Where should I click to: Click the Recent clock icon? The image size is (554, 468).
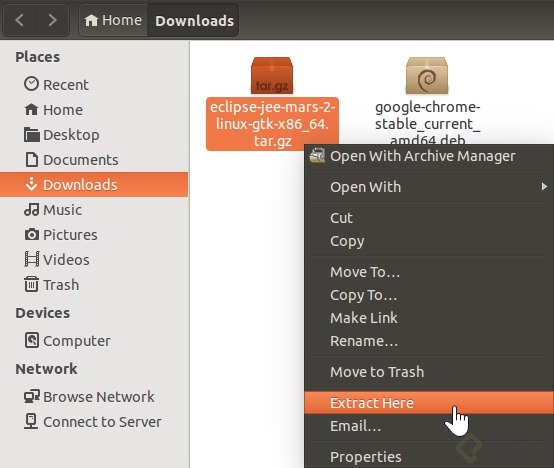click(31, 84)
